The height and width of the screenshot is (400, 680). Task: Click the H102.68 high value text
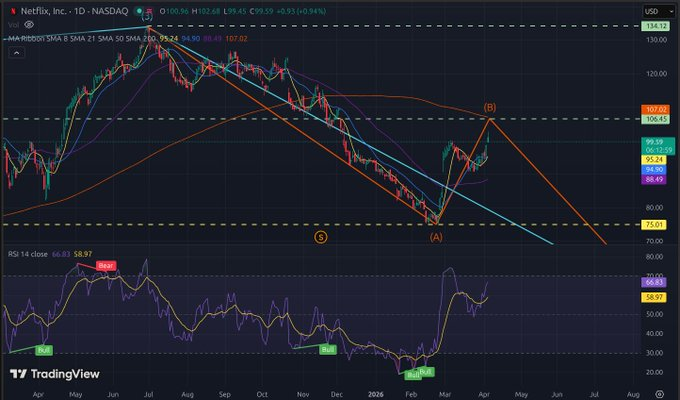(x=206, y=11)
